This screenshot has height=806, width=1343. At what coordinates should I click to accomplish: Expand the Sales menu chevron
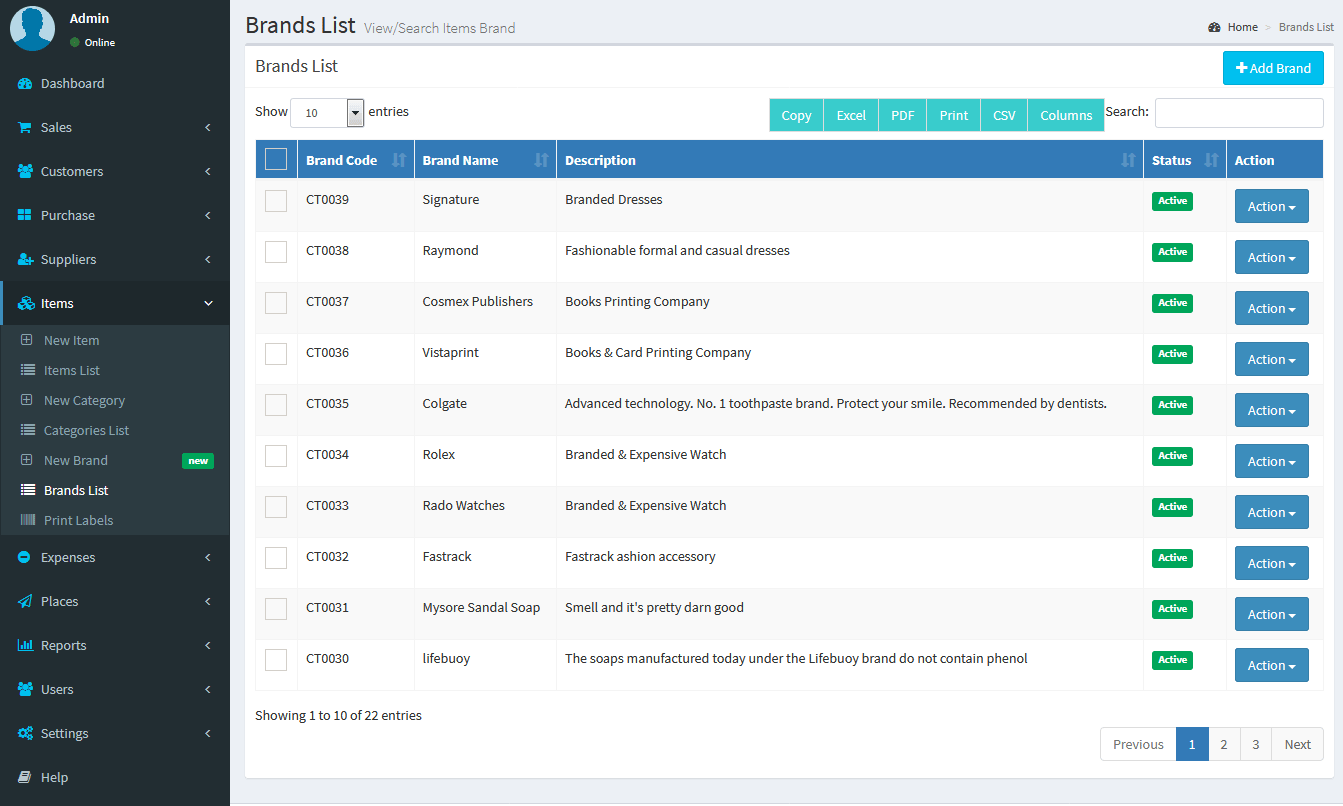coord(208,128)
